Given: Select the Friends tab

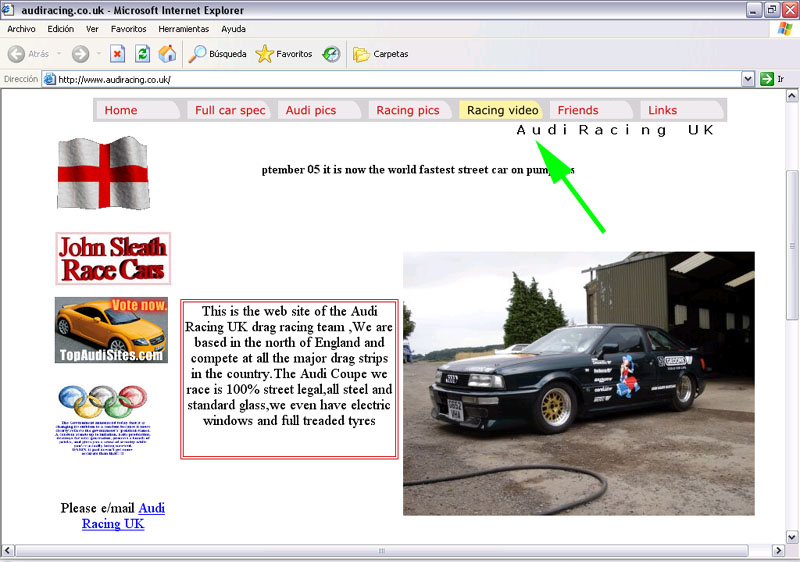Looking at the screenshot, I should pyautogui.click(x=591, y=110).
